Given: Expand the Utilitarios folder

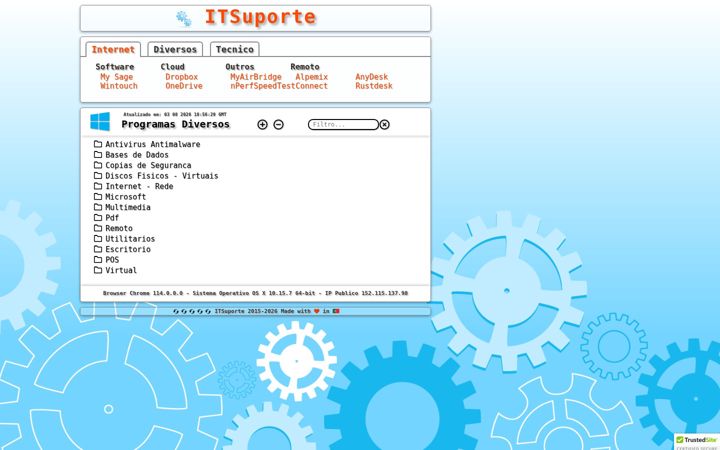Looking at the screenshot, I should pos(130,239).
